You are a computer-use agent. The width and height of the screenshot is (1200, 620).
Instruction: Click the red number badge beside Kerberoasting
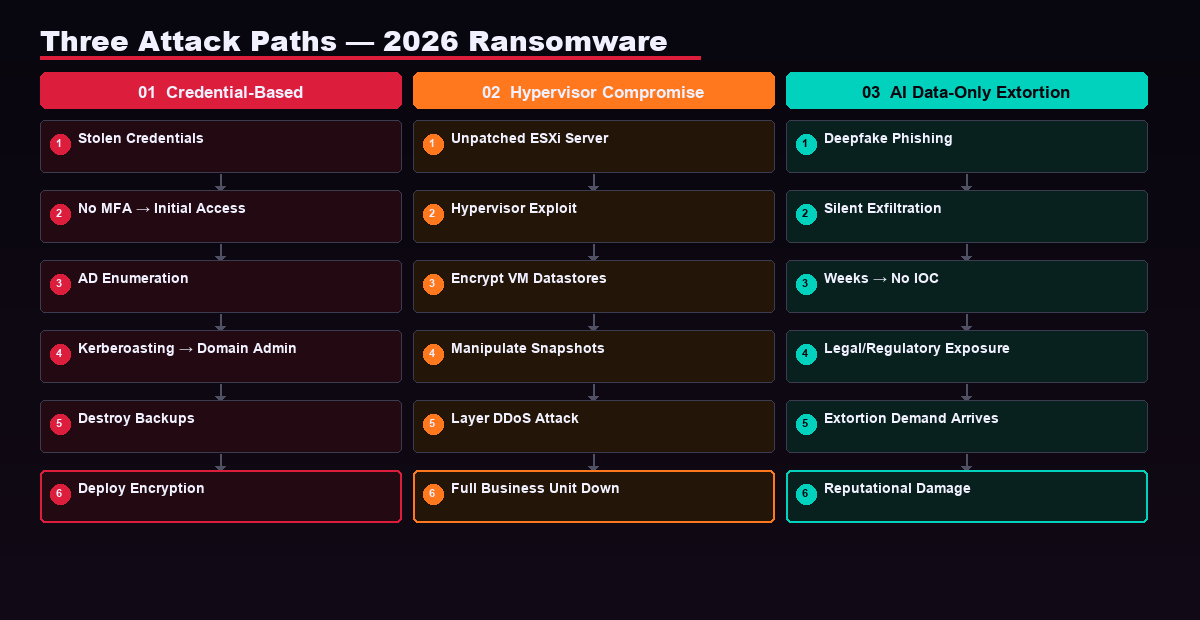(x=60, y=354)
